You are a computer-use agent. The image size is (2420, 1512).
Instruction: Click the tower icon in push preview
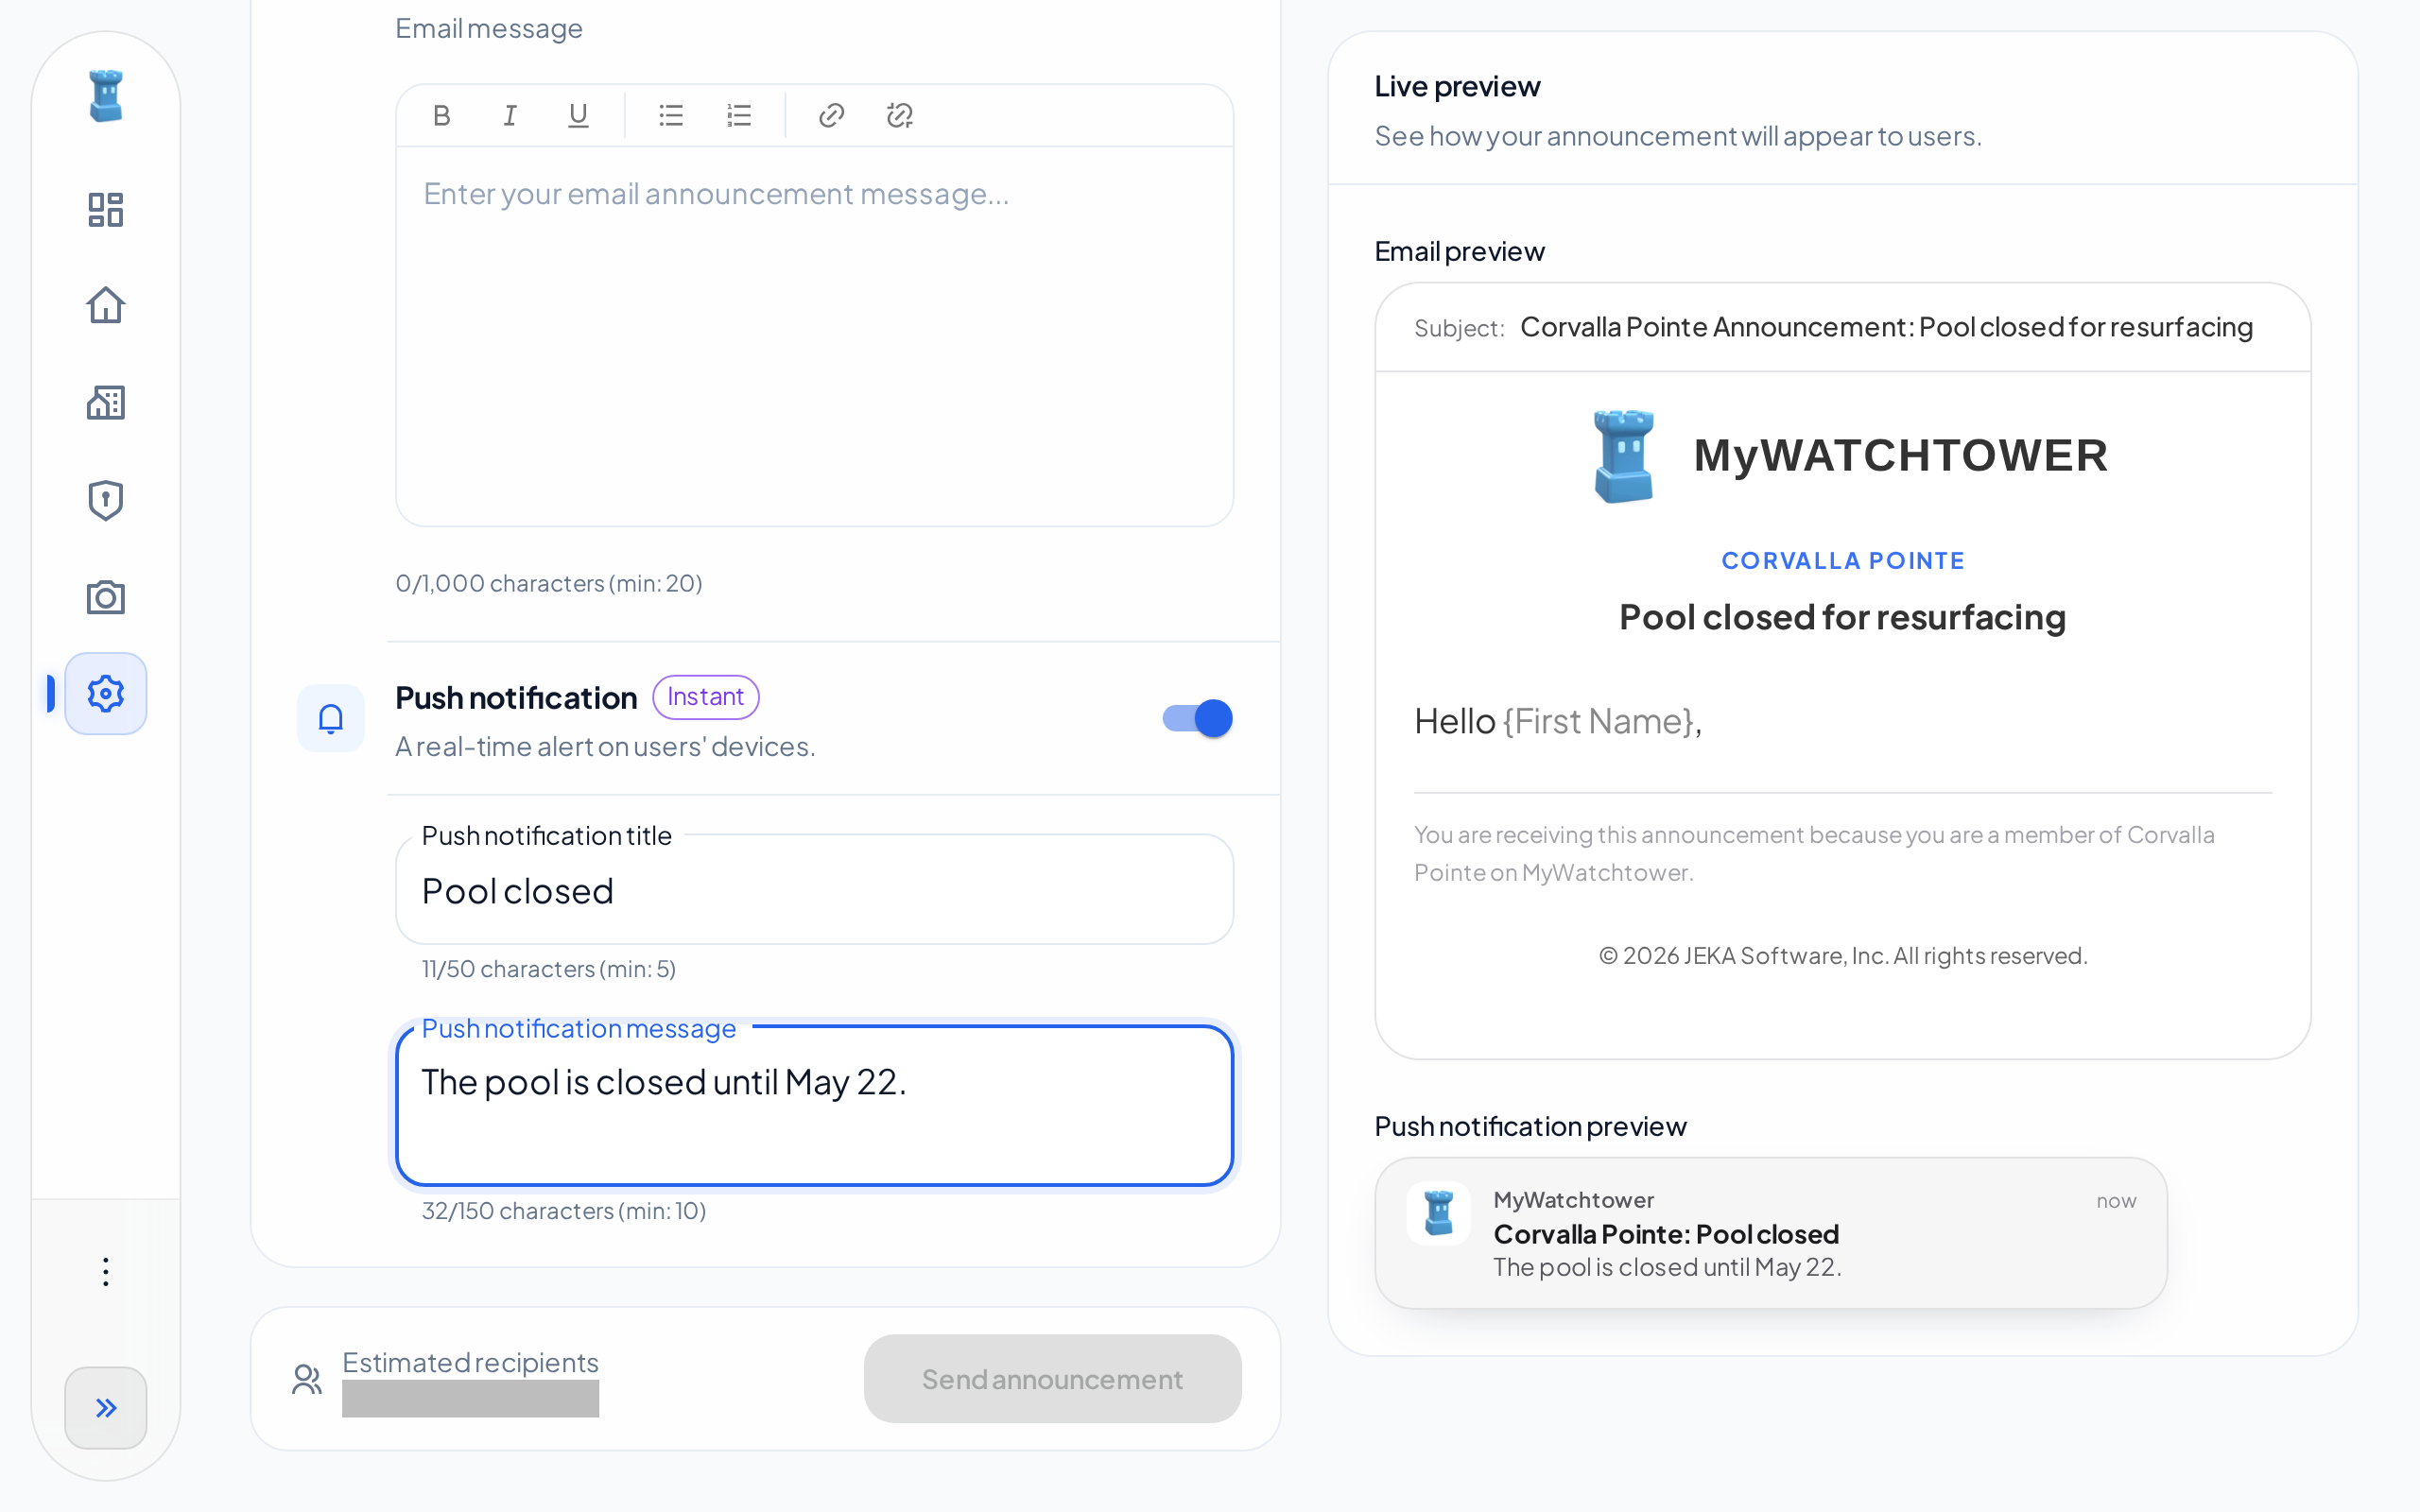[1438, 1213]
